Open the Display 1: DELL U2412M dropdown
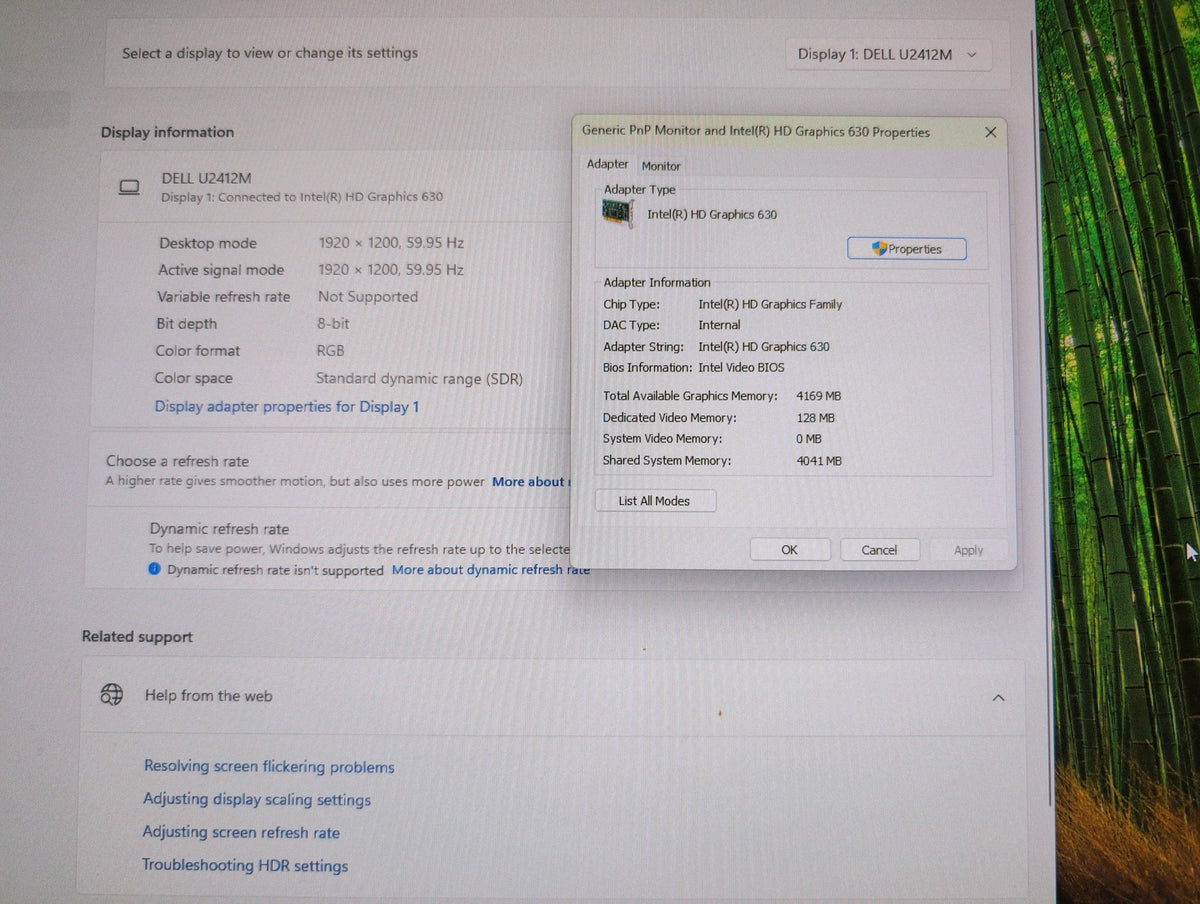Image resolution: width=1200 pixels, height=904 pixels. (889, 54)
